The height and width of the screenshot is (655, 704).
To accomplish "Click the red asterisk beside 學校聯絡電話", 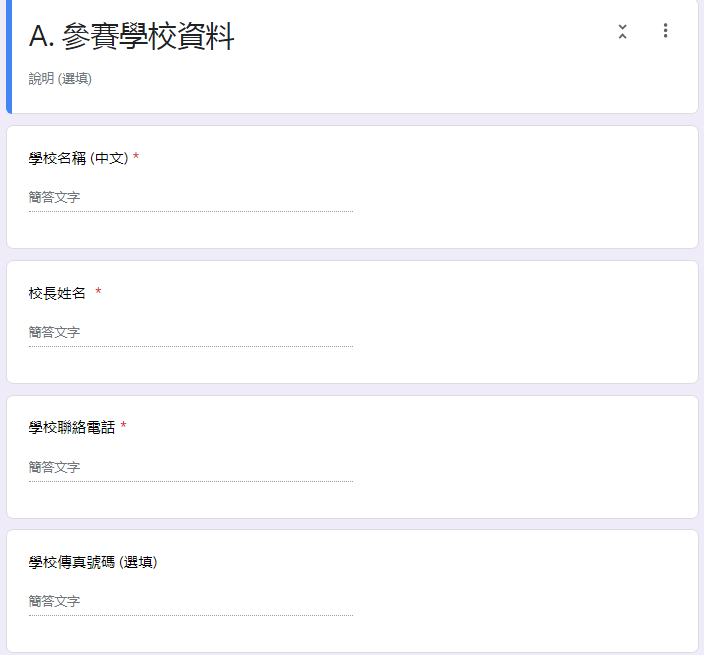I will [x=123, y=426].
